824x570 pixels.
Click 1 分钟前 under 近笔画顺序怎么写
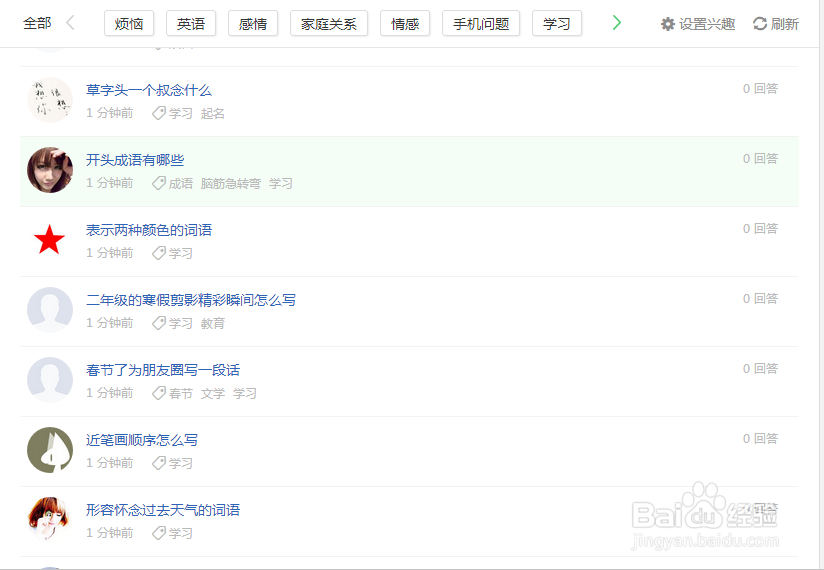coord(109,463)
